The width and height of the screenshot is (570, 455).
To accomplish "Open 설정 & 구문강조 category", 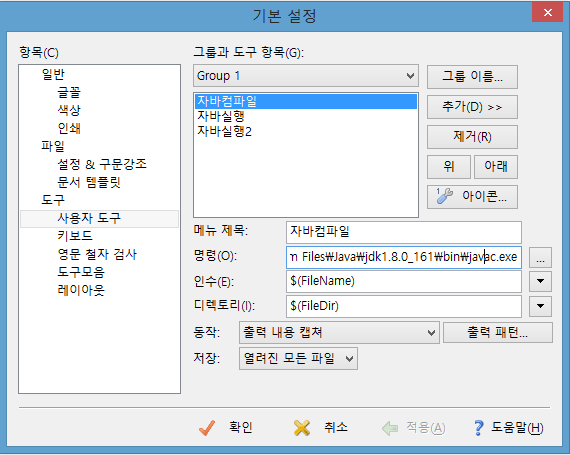I will point(102,164).
